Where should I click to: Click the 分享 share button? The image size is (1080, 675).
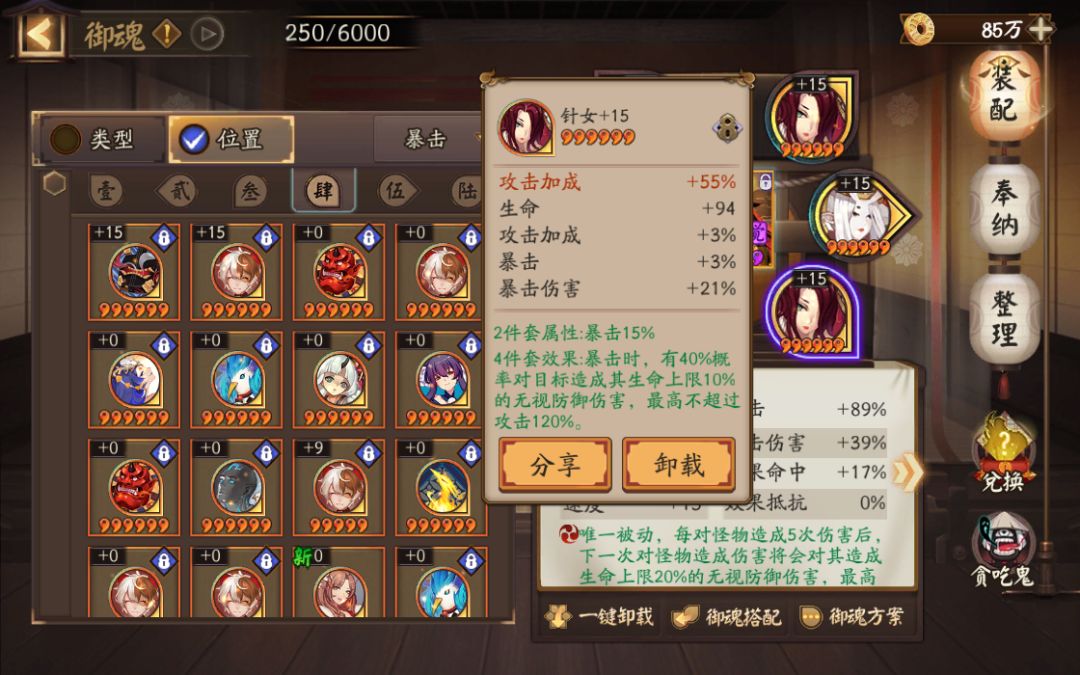pos(555,466)
